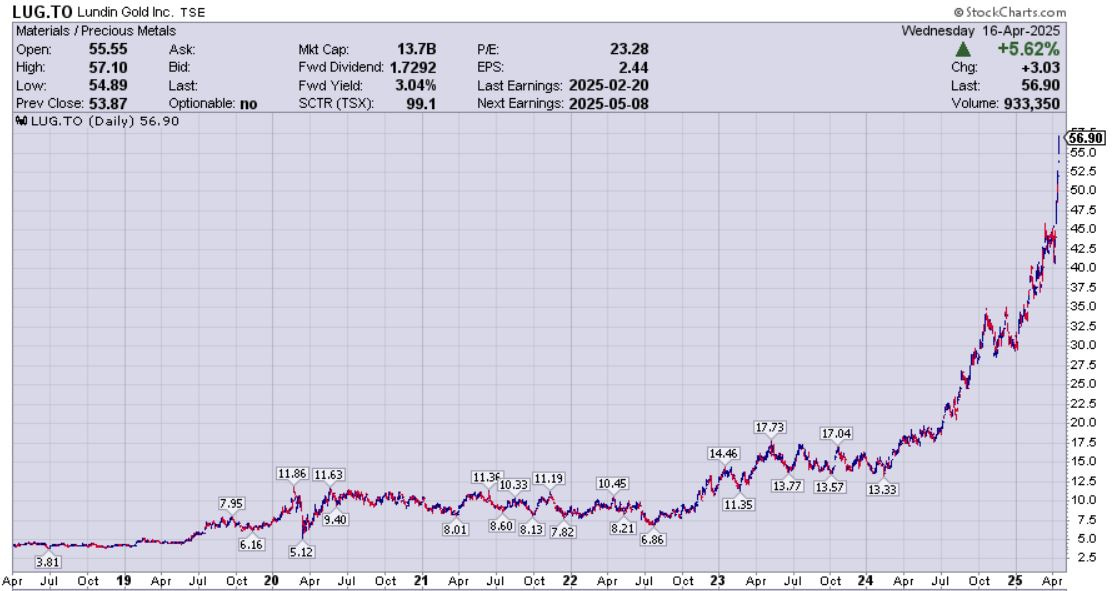Click the '20' year label on time axis
This screenshot has height=591, width=1116.
(271, 581)
